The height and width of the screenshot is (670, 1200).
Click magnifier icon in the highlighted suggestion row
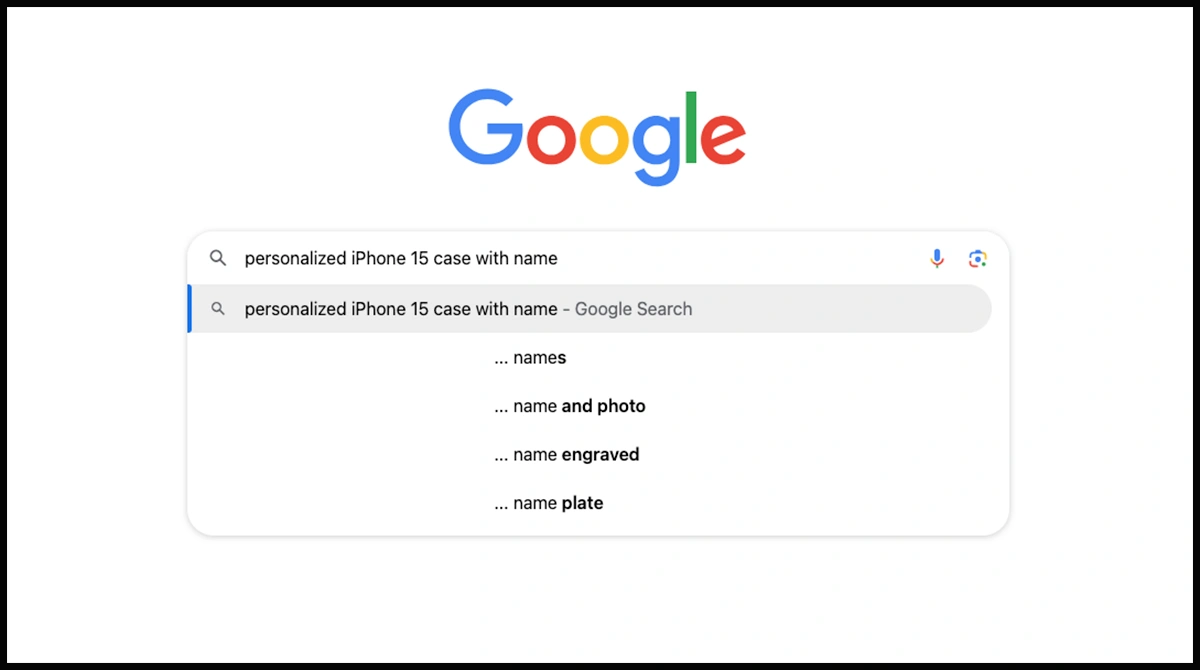click(x=218, y=309)
